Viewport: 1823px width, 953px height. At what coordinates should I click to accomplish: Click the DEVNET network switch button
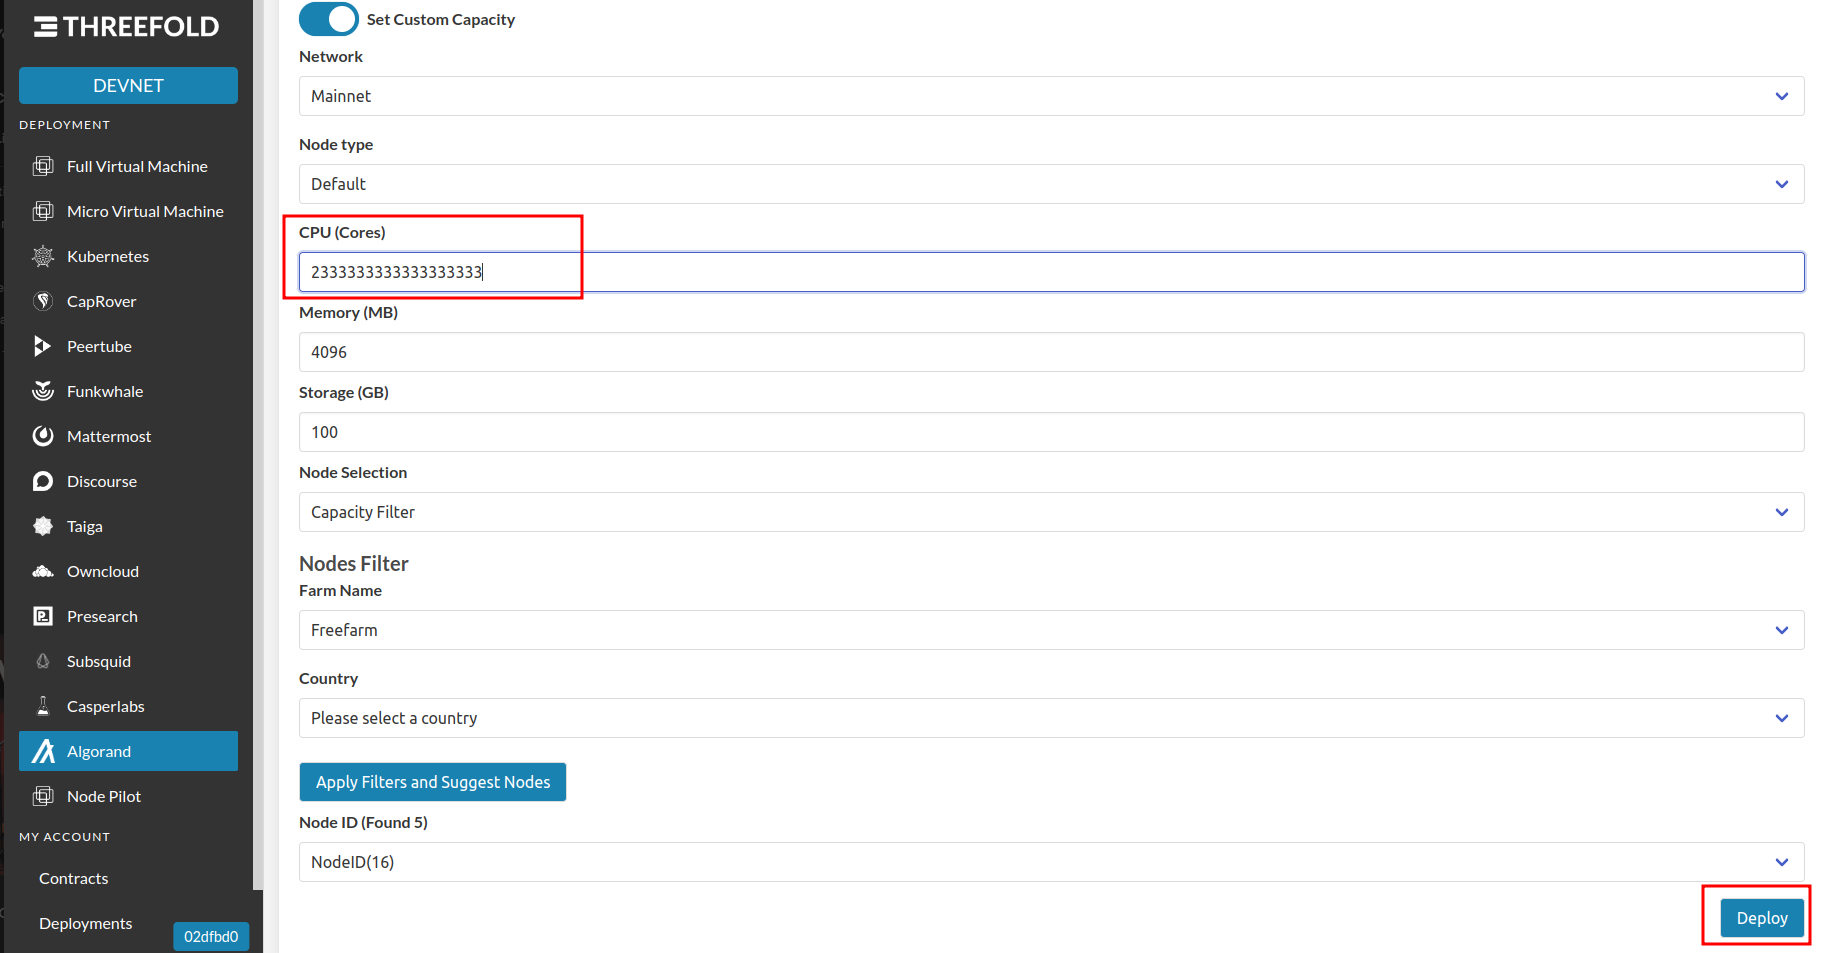[128, 85]
